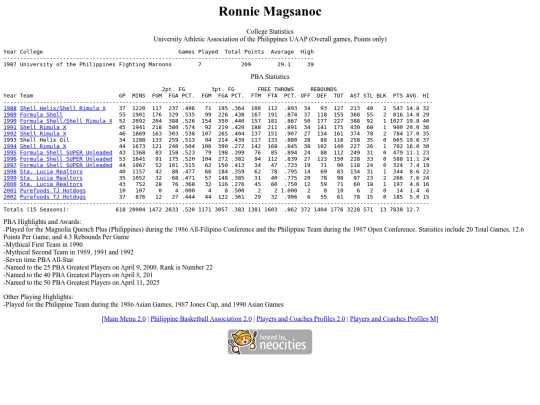This screenshot has height=405, width=540.
Task: Open Players and Coaches Profiles M
Action: 393,319
